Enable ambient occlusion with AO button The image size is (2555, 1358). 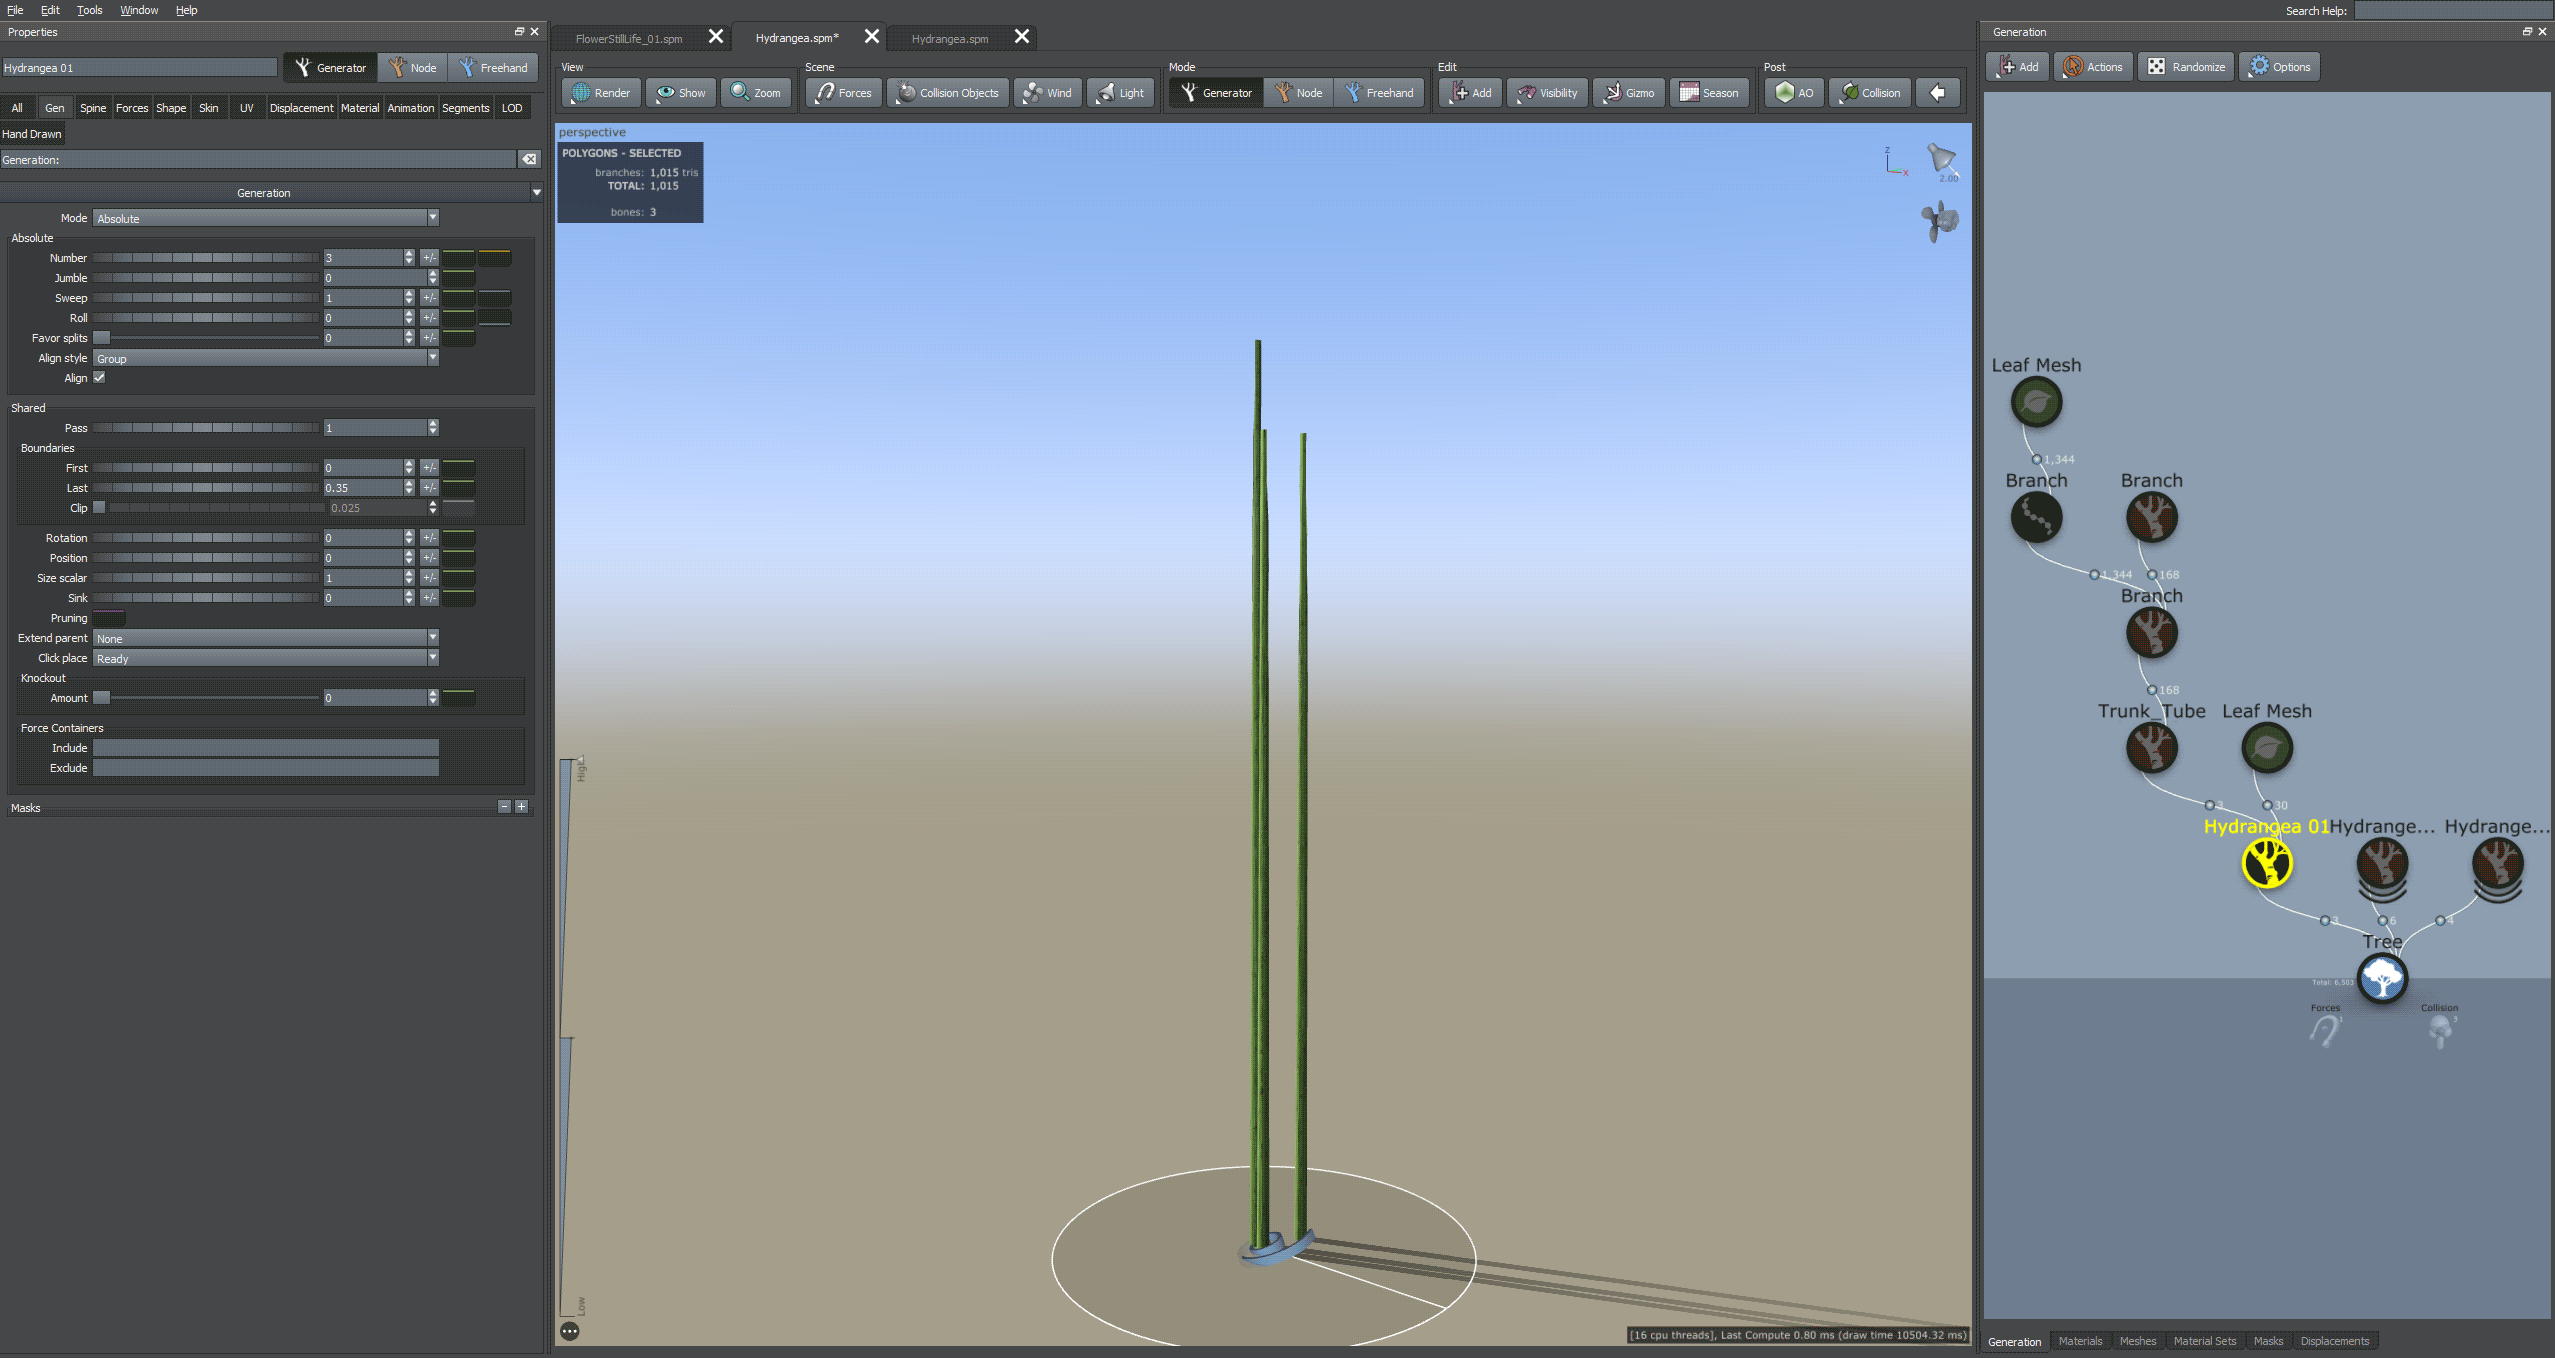pyautogui.click(x=1794, y=93)
